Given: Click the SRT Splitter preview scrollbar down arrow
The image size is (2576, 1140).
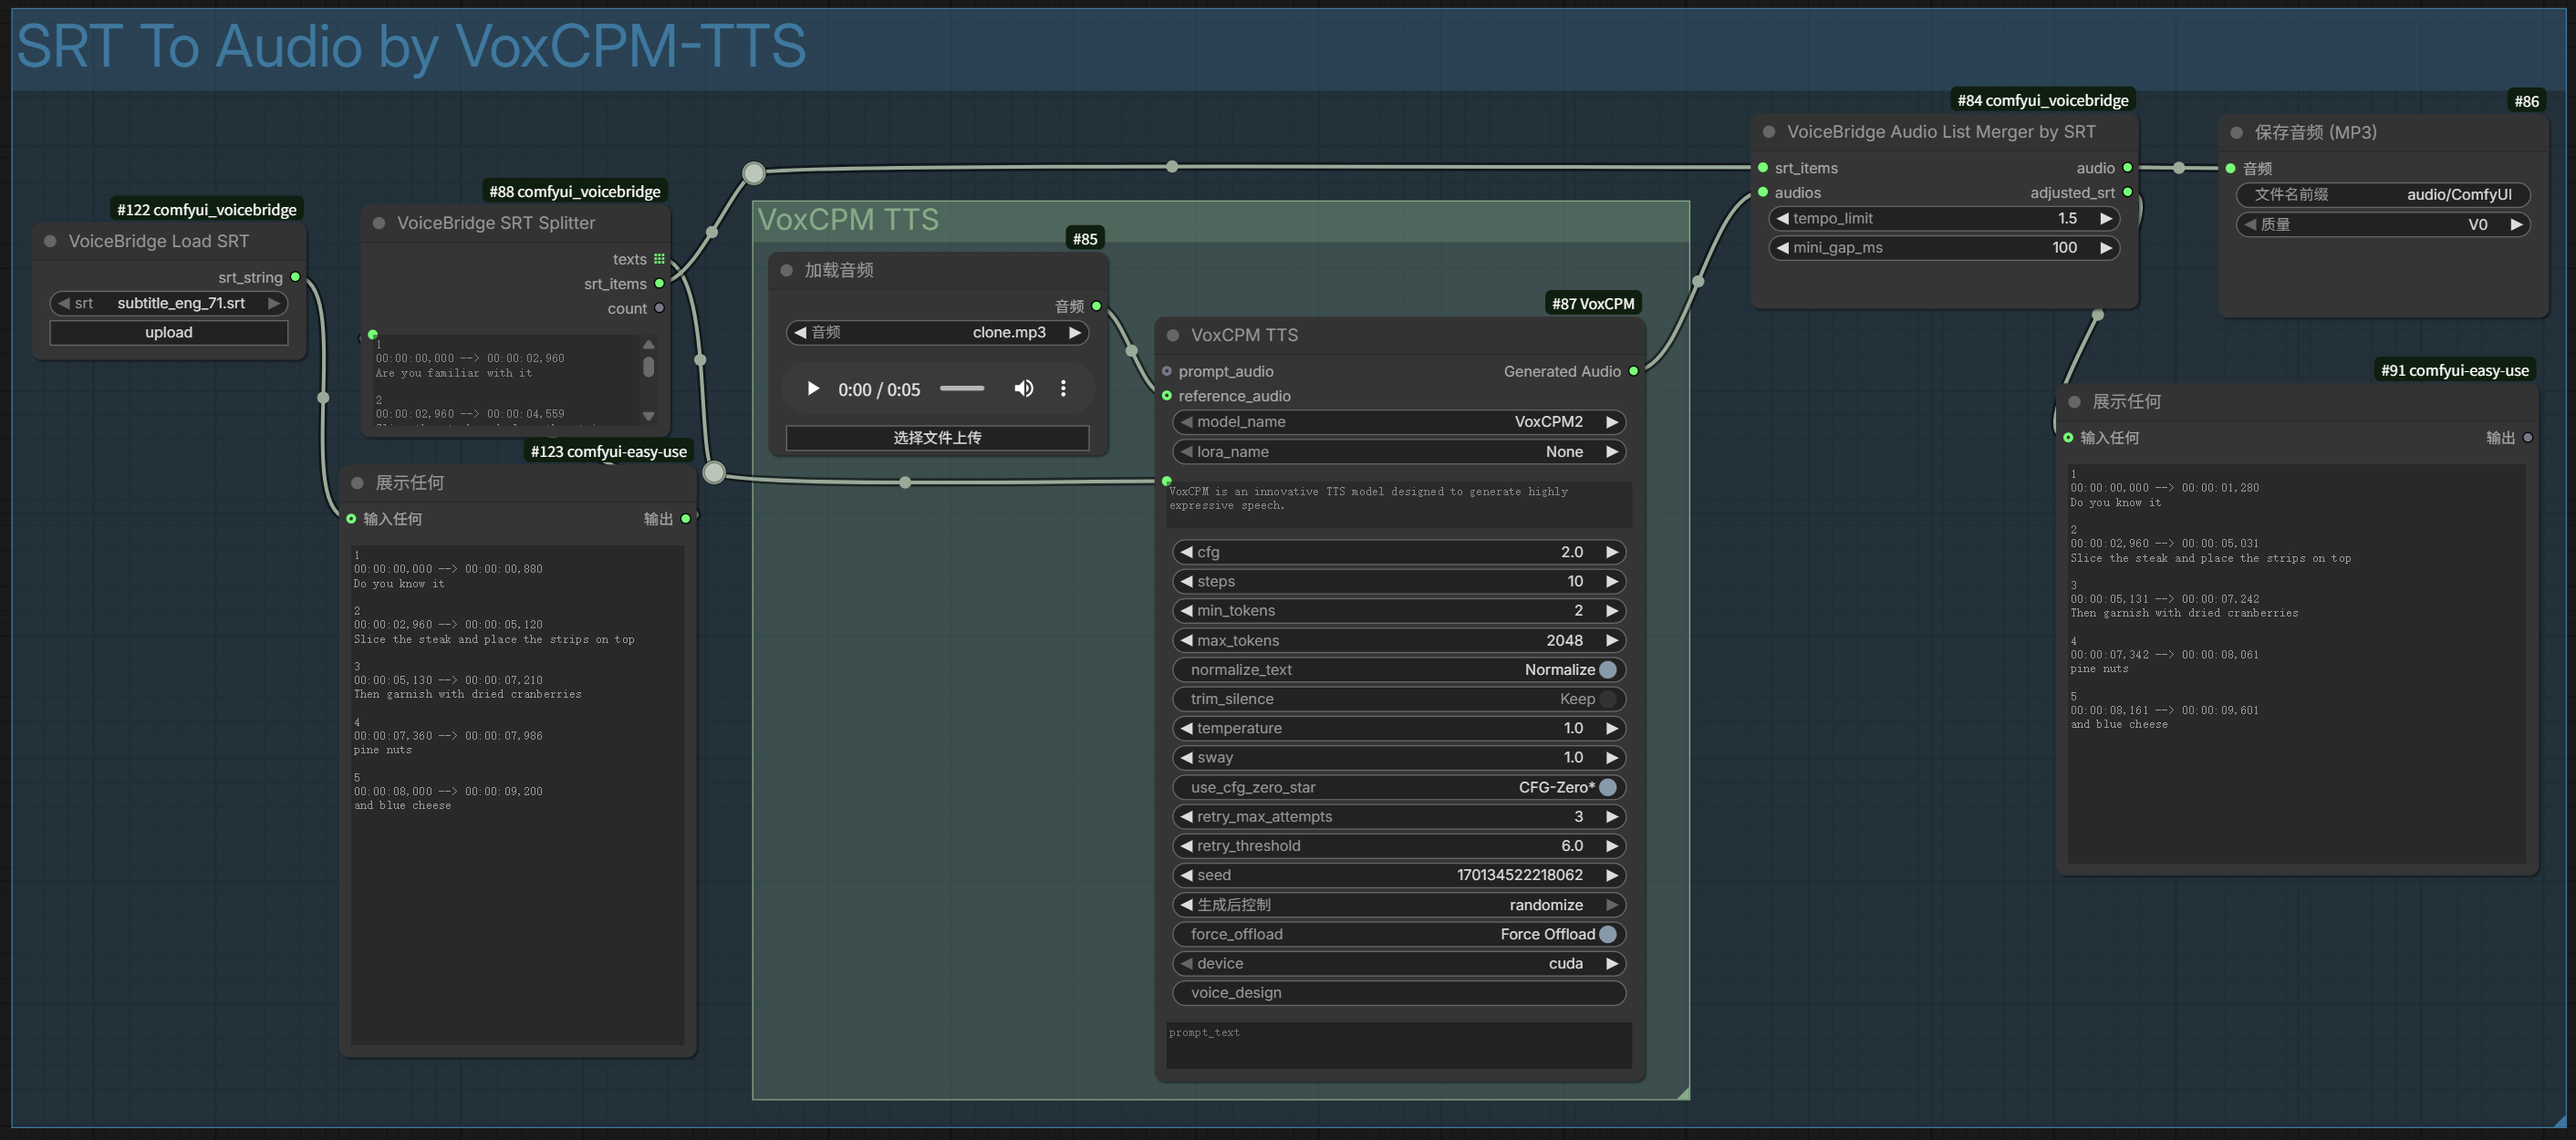Looking at the screenshot, I should 649,415.
